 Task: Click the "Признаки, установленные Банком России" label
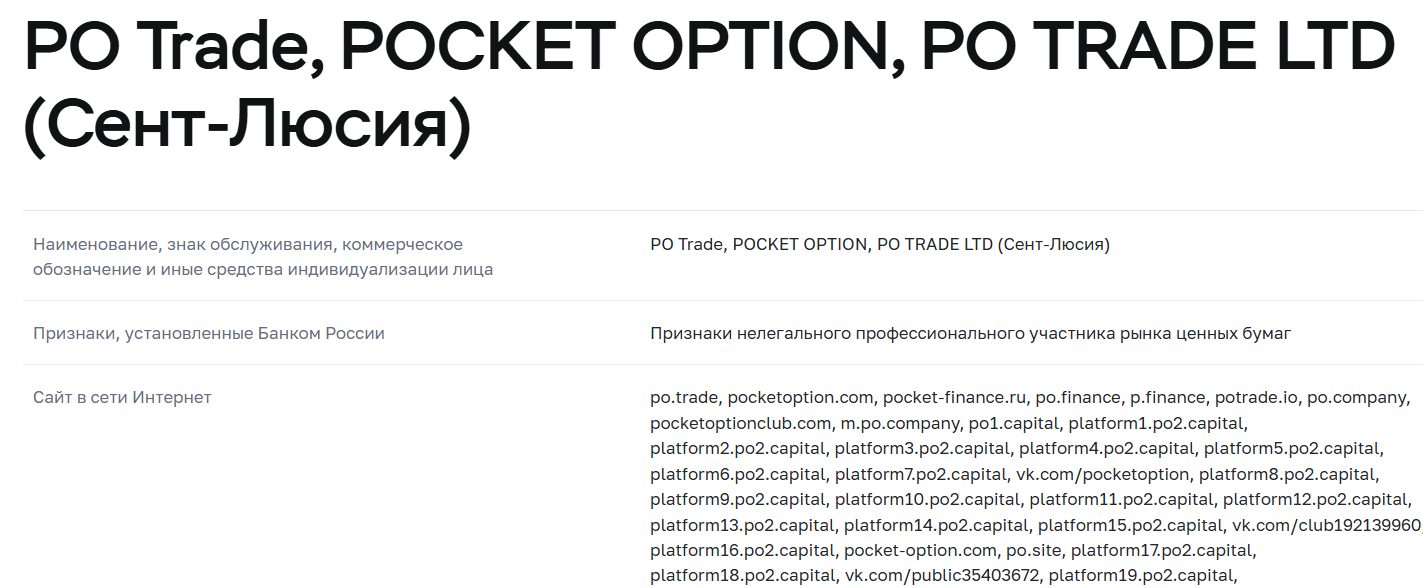[208, 333]
